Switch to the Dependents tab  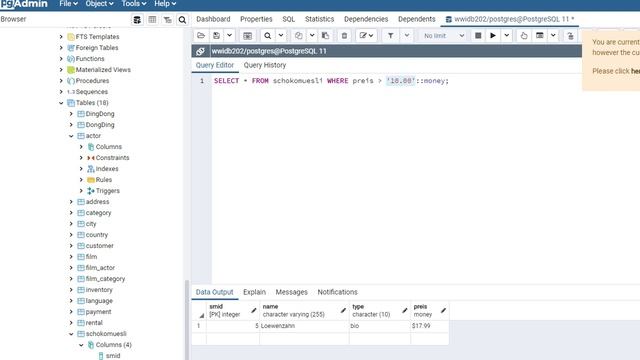point(417,19)
